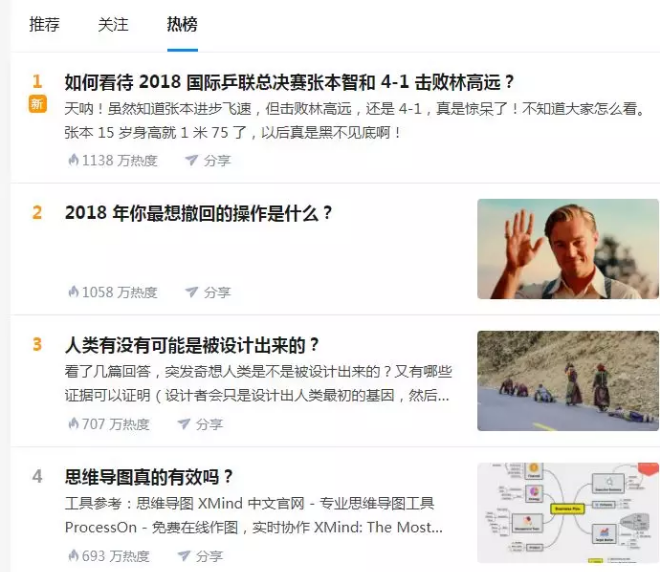Click the flame icon beside 1058 万热度

(73, 292)
